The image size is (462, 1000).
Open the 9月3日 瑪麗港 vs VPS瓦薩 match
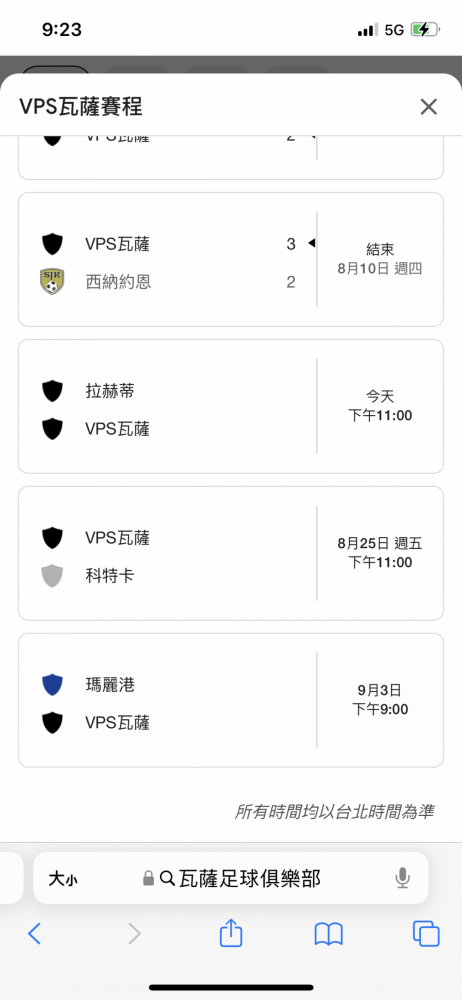click(231, 700)
